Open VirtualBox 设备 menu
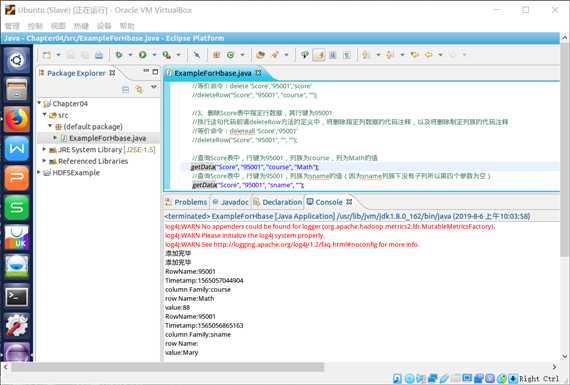 tap(104, 26)
